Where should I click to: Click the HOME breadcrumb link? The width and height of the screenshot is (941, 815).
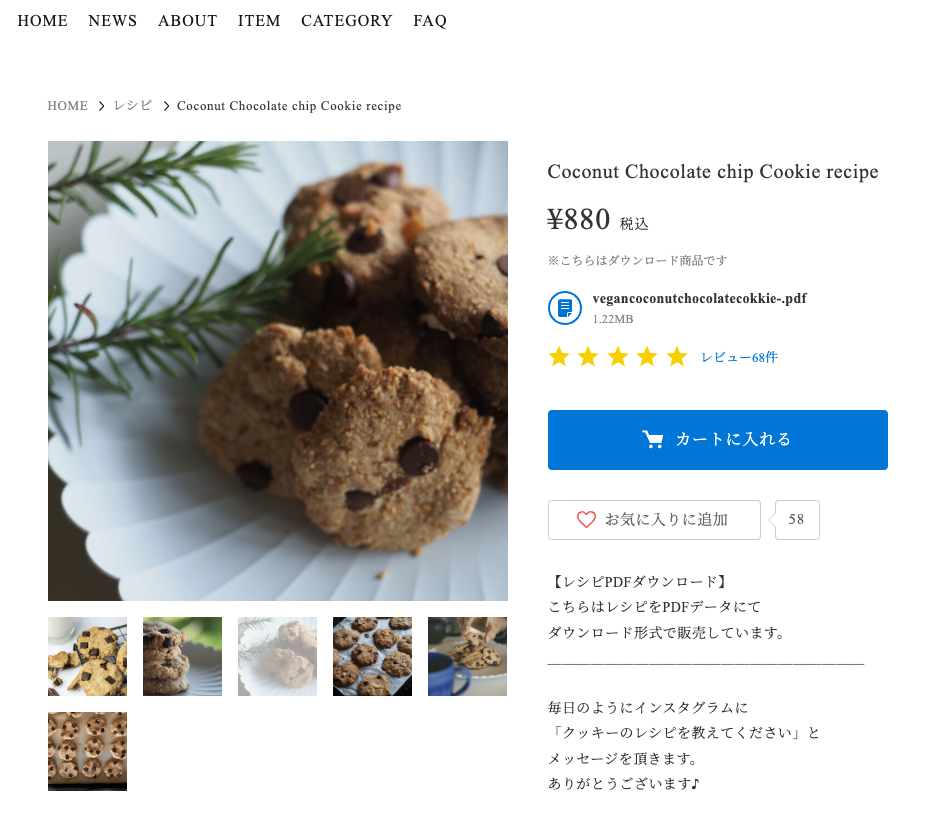(67, 106)
